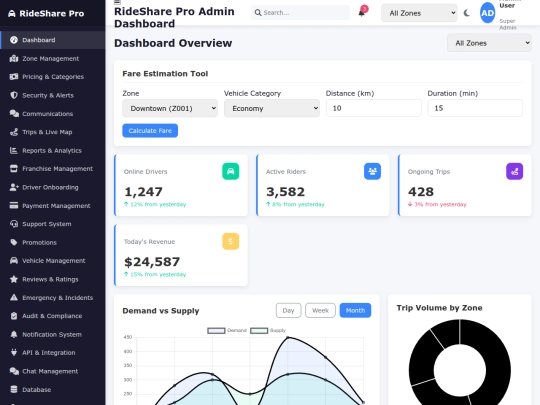The width and height of the screenshot is (540, 405).
Task: Click the Driver Onboarding user-plus icon
Action: 14,187
